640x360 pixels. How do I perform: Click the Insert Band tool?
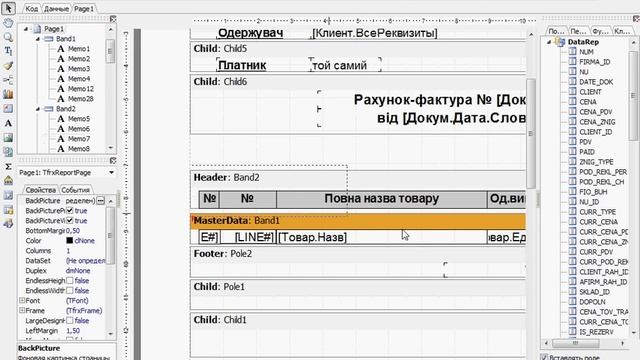tap(8, 80)
